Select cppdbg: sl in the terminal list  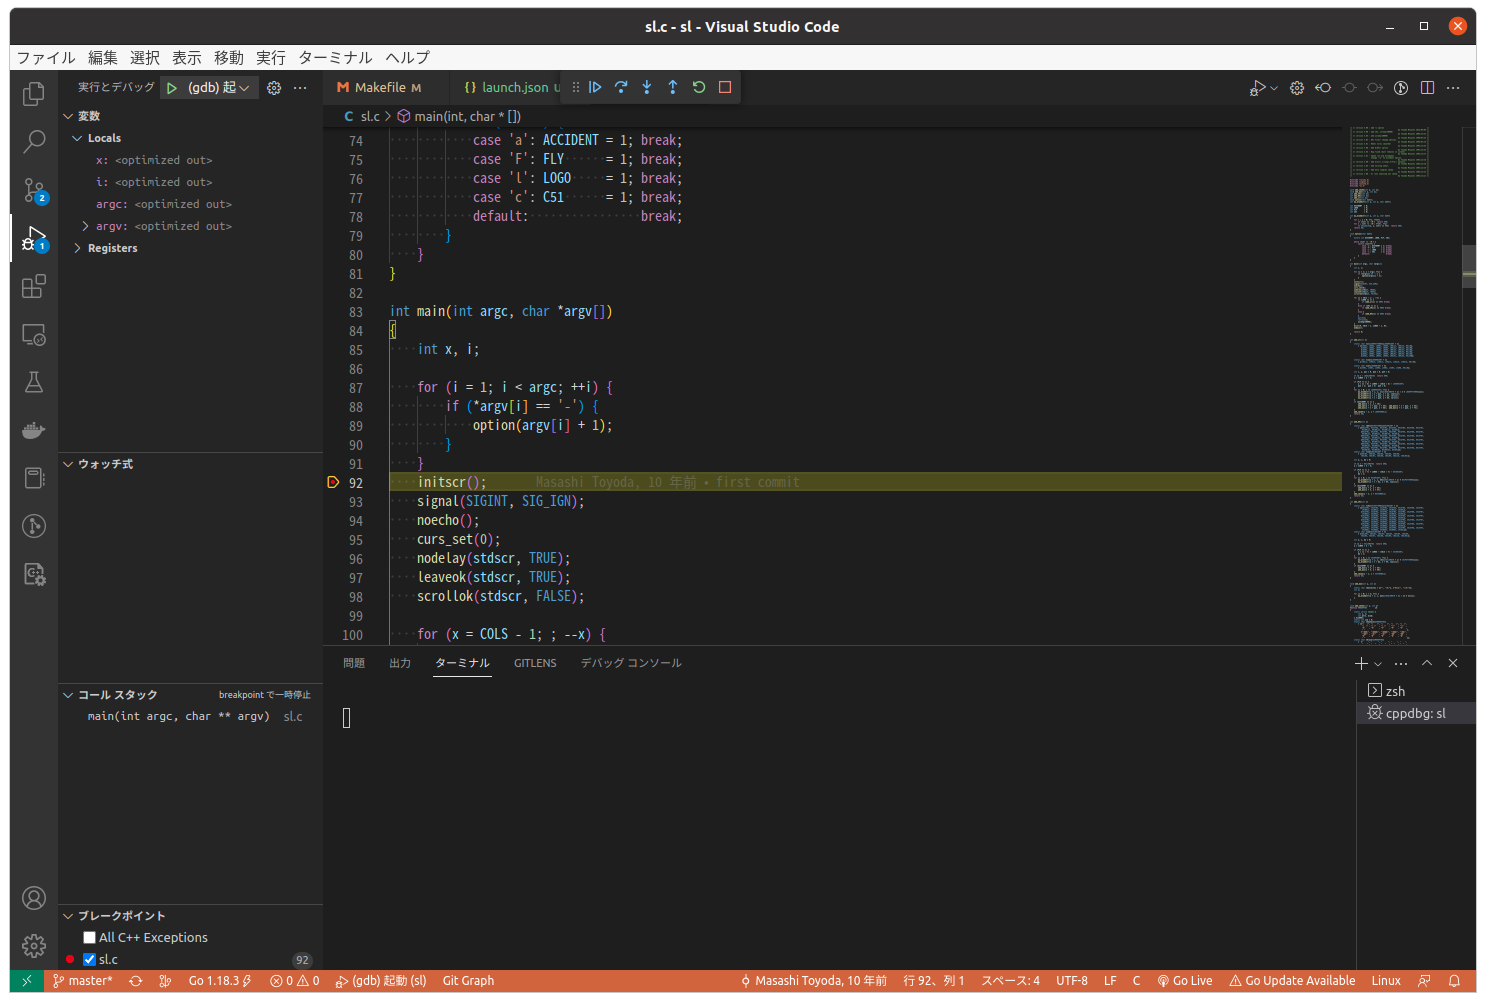(x=1415, y=712)
